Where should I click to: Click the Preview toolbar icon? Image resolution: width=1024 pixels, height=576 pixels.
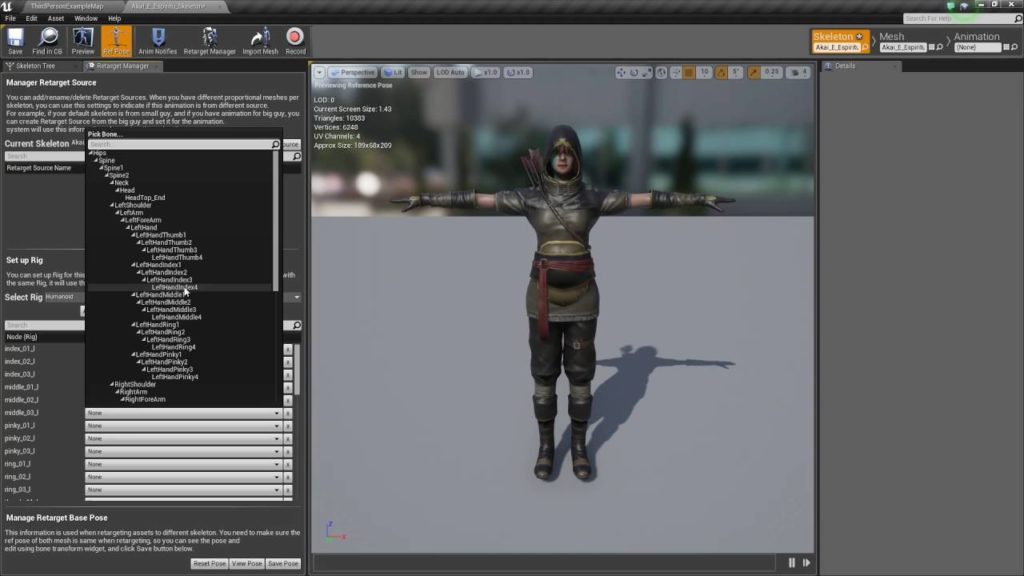click(x=83, y=41)
